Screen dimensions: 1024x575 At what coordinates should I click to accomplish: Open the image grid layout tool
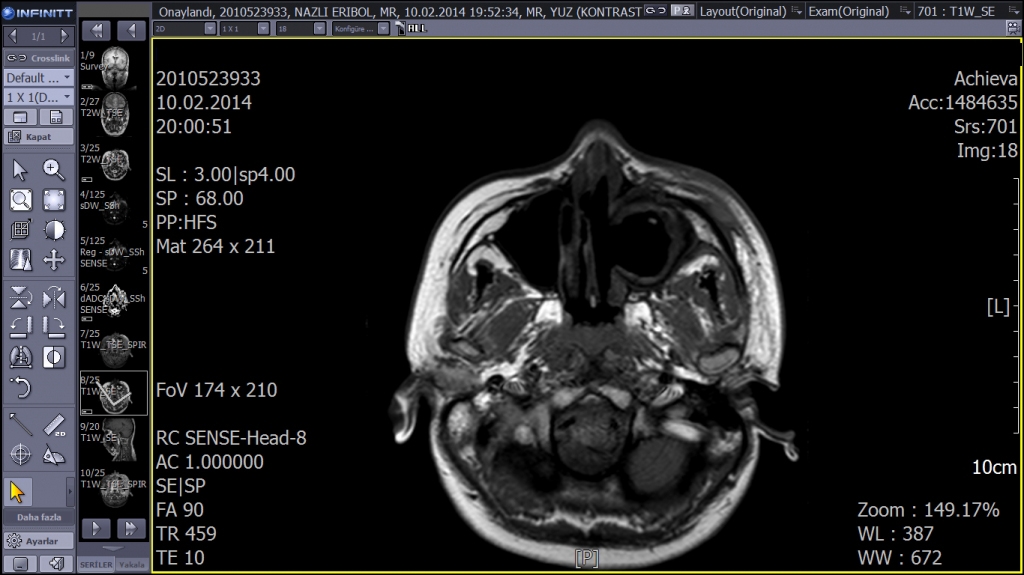point(20,230)
